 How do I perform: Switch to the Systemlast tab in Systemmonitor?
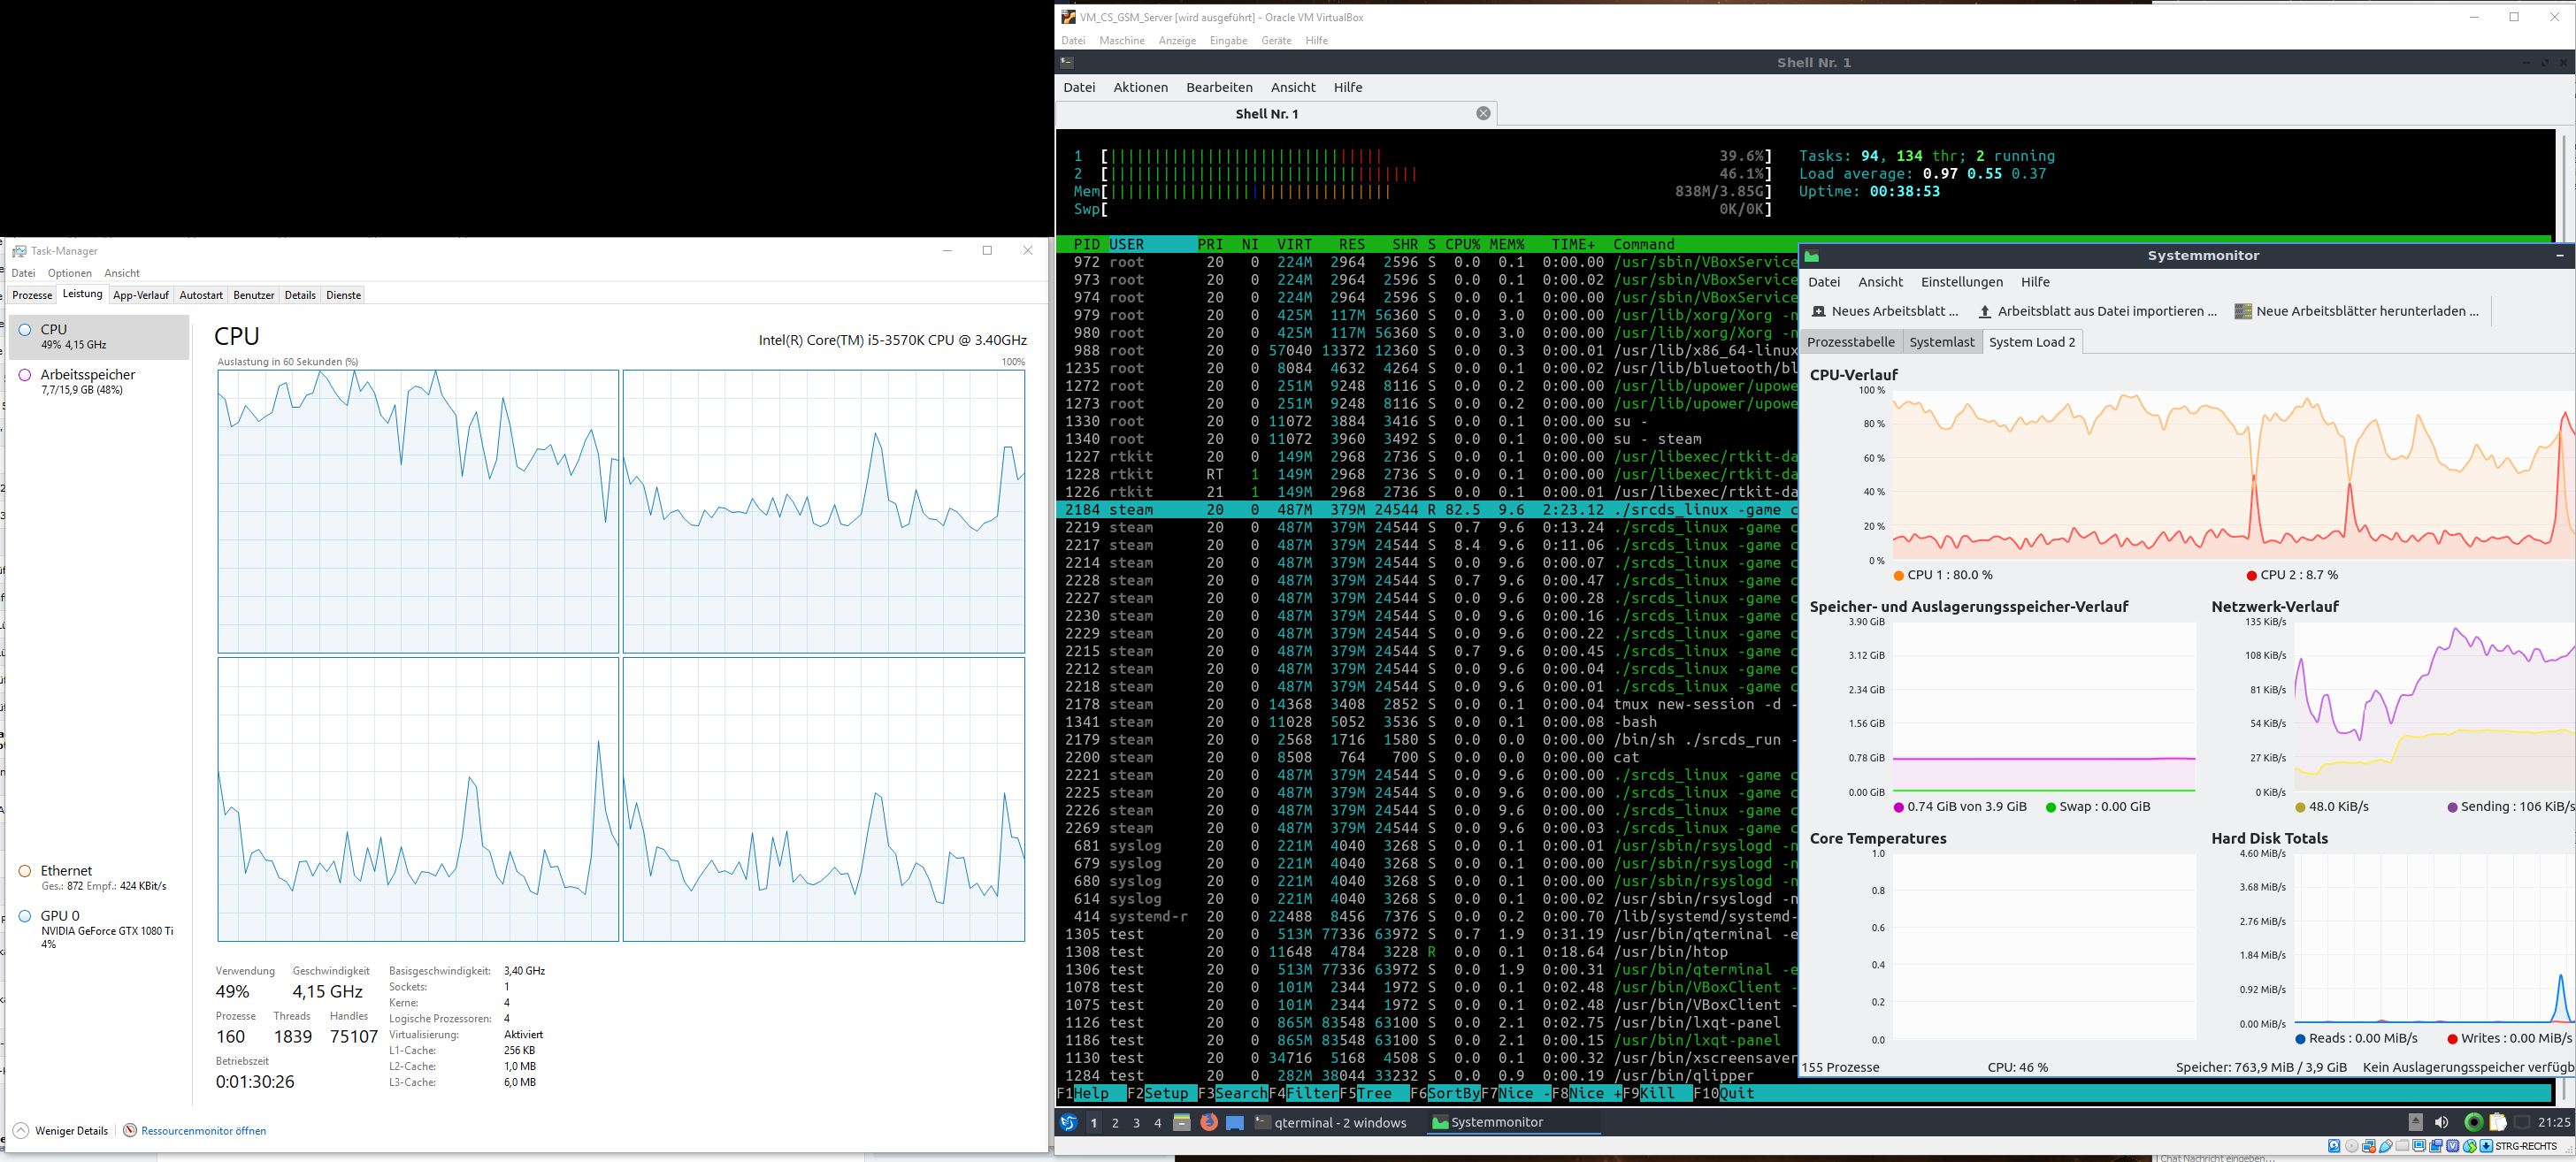(1941, 341)
